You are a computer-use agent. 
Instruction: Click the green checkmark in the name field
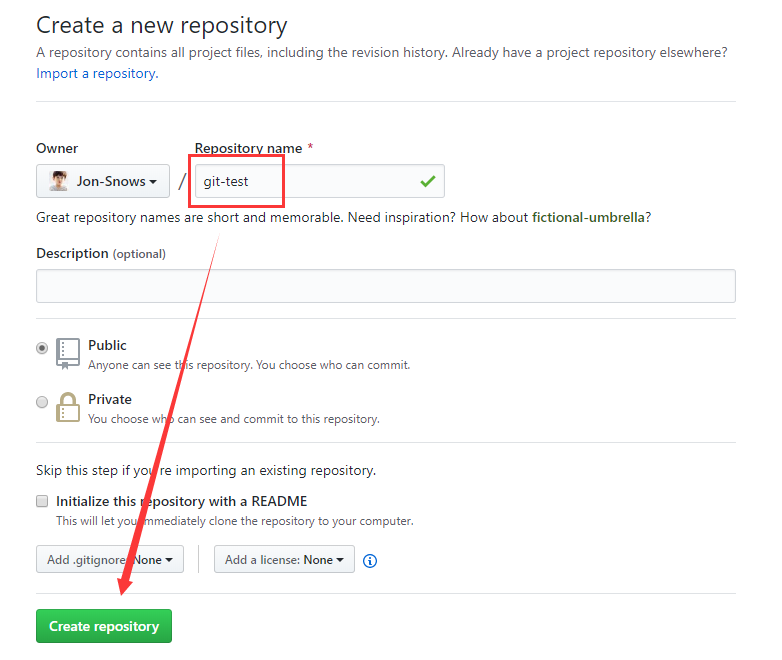coord(428,182)
